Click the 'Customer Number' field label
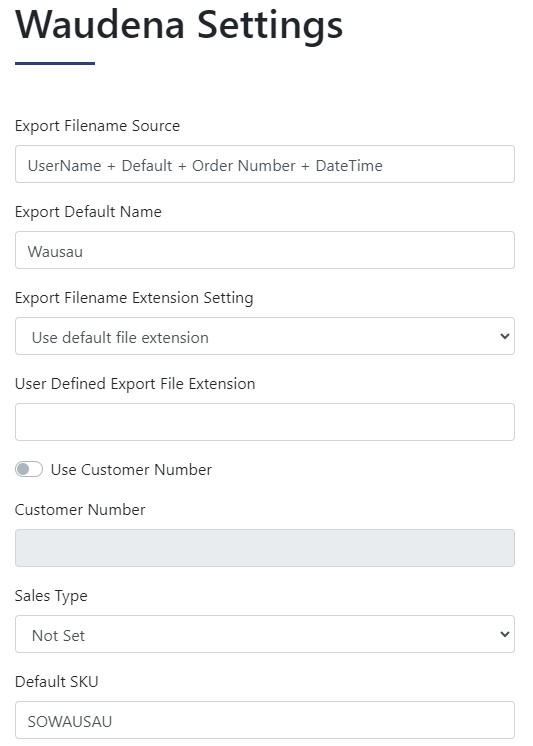 coord(80,510)
